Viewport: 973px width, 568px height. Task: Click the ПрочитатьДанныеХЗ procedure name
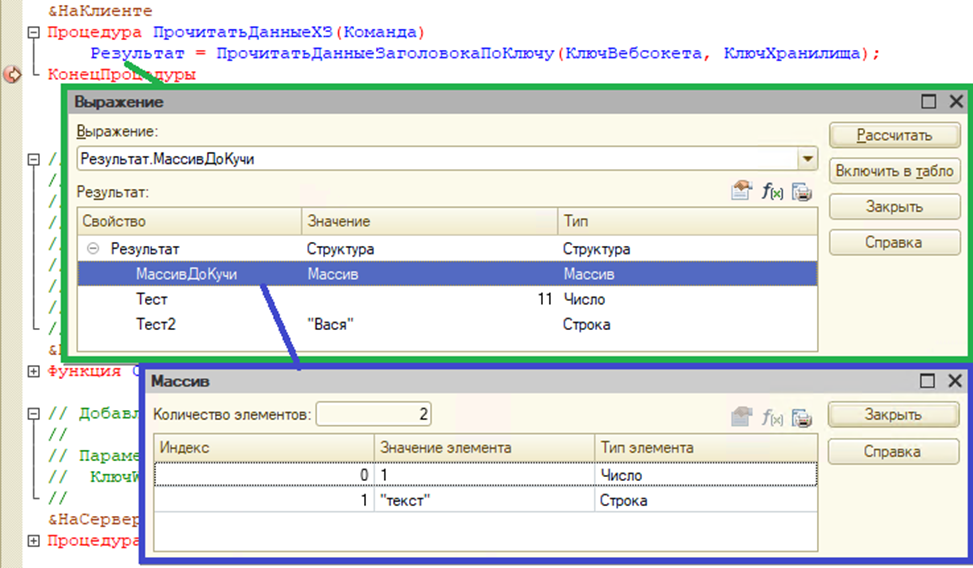(243, 32)
